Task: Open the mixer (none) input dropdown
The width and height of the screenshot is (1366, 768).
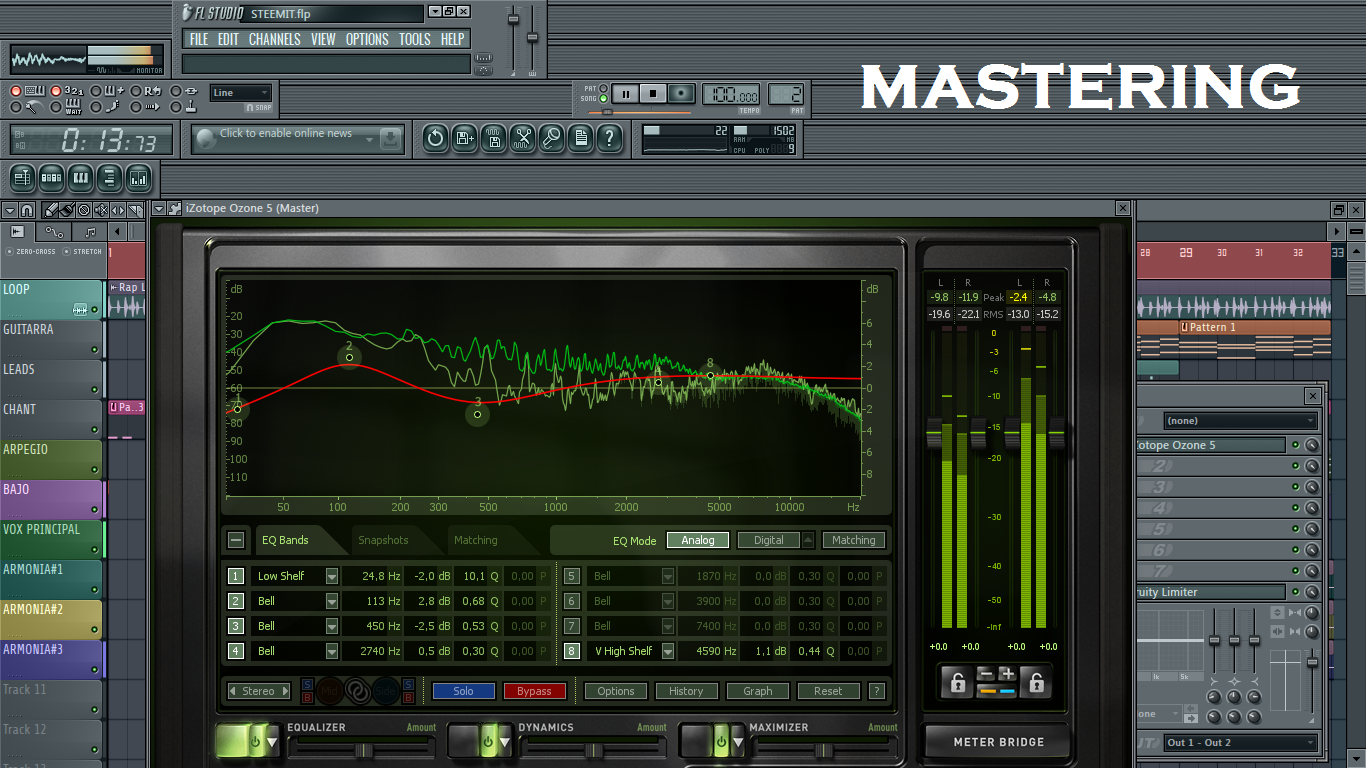Action: pos(1241,421)
